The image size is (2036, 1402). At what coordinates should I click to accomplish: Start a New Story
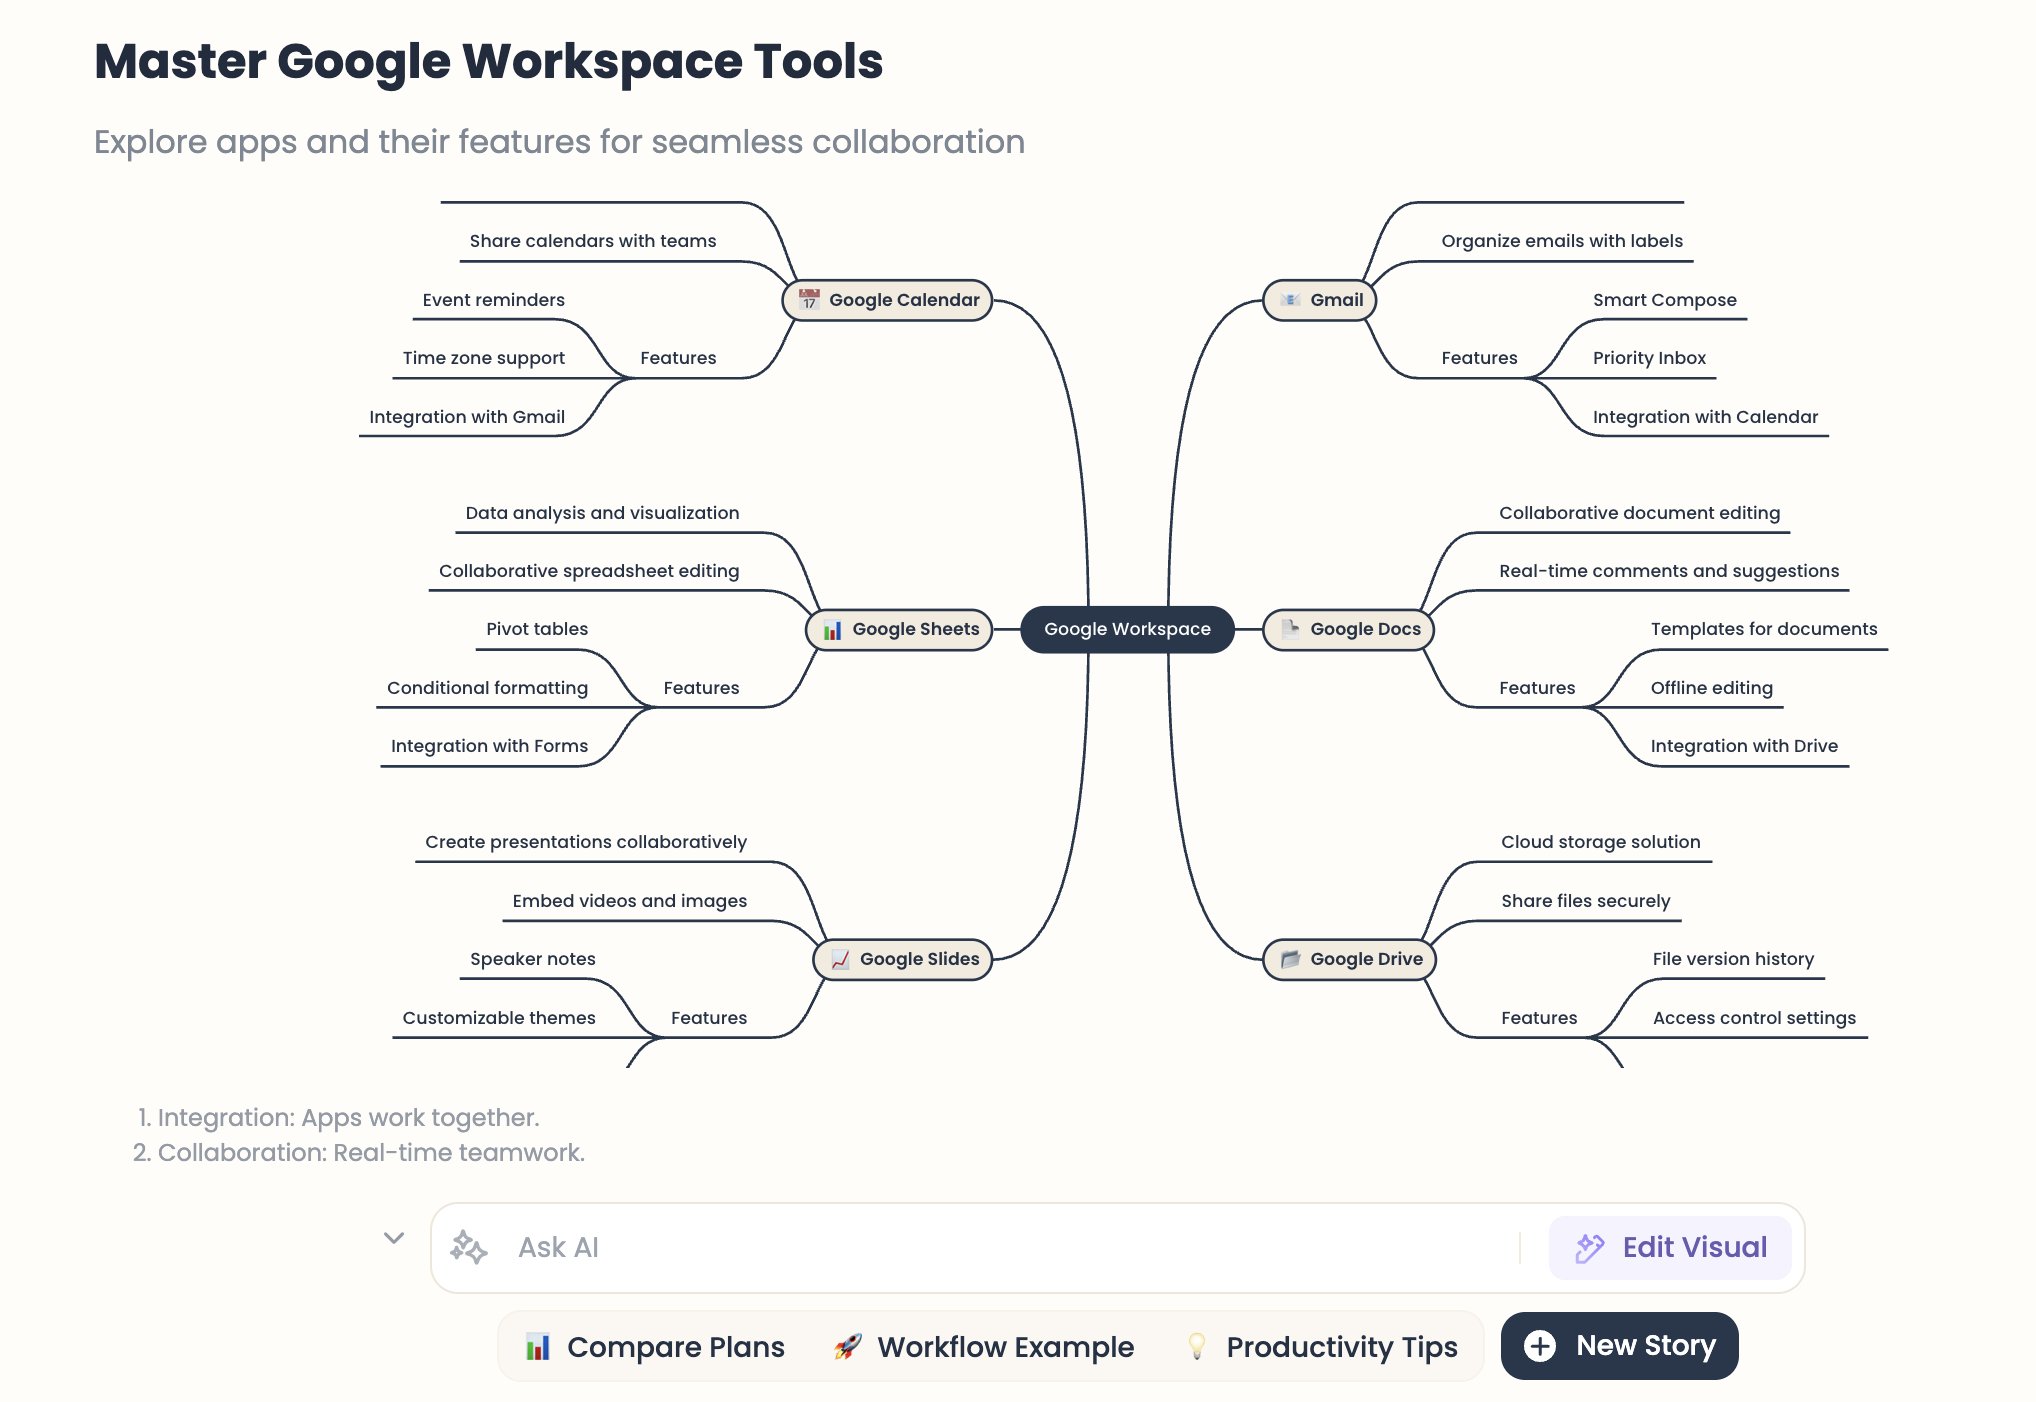(1619, 1346)
